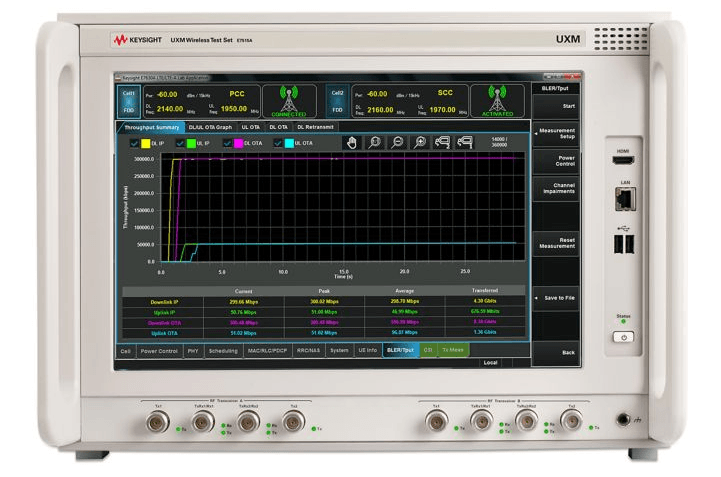Open the UE Info tab
721x477 pixels.
[368, 351]
